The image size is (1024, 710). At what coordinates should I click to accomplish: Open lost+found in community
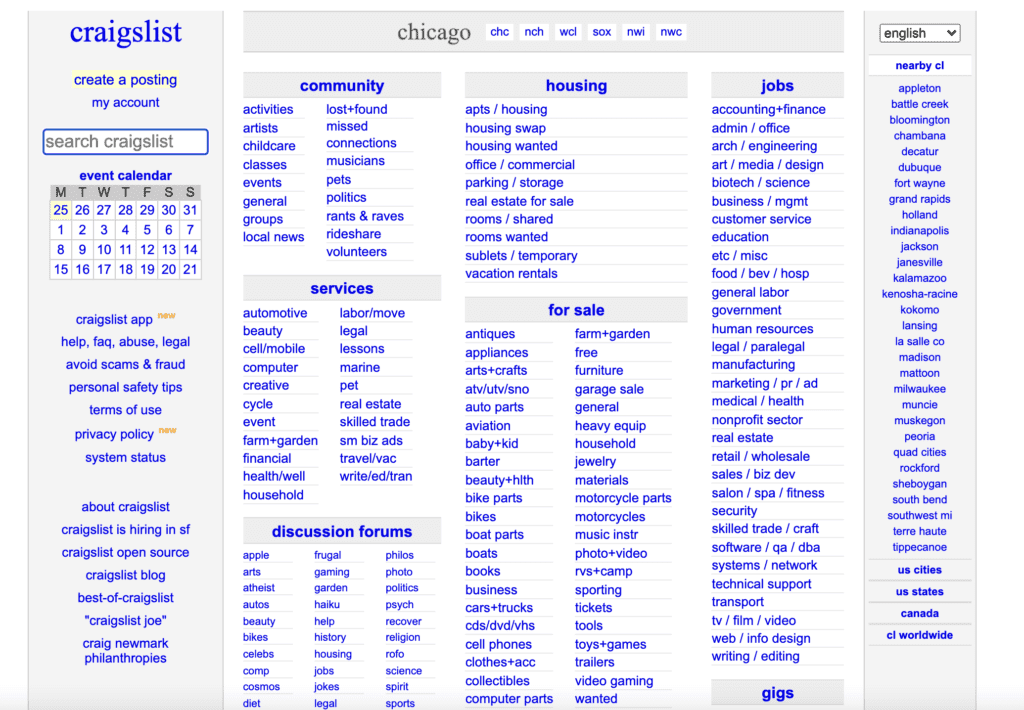click(x=357, y=110)
